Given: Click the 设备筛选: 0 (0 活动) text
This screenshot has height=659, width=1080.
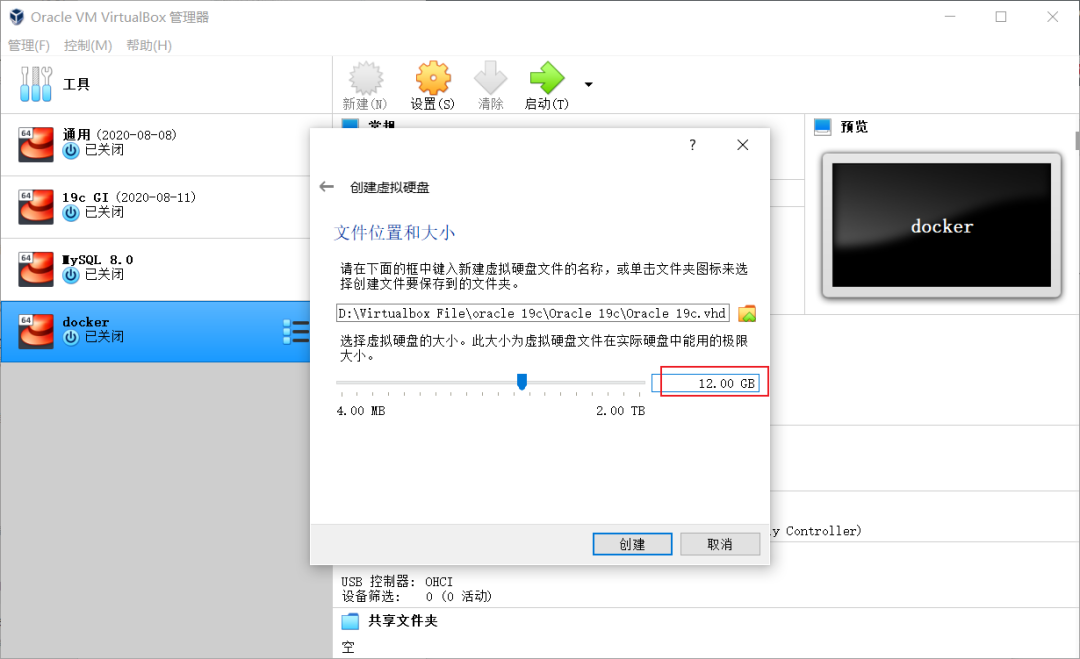Looking at the screenshot, I should pyautogui.click(x=417, y=596).
